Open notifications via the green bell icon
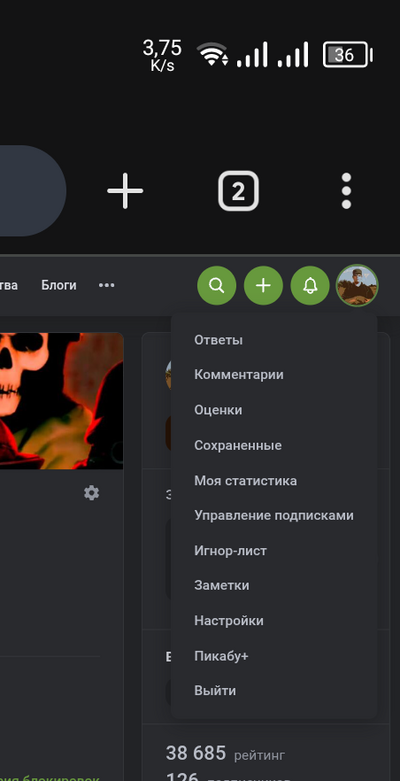This screenshot has width=400, height=781. [x=310, y=285]
